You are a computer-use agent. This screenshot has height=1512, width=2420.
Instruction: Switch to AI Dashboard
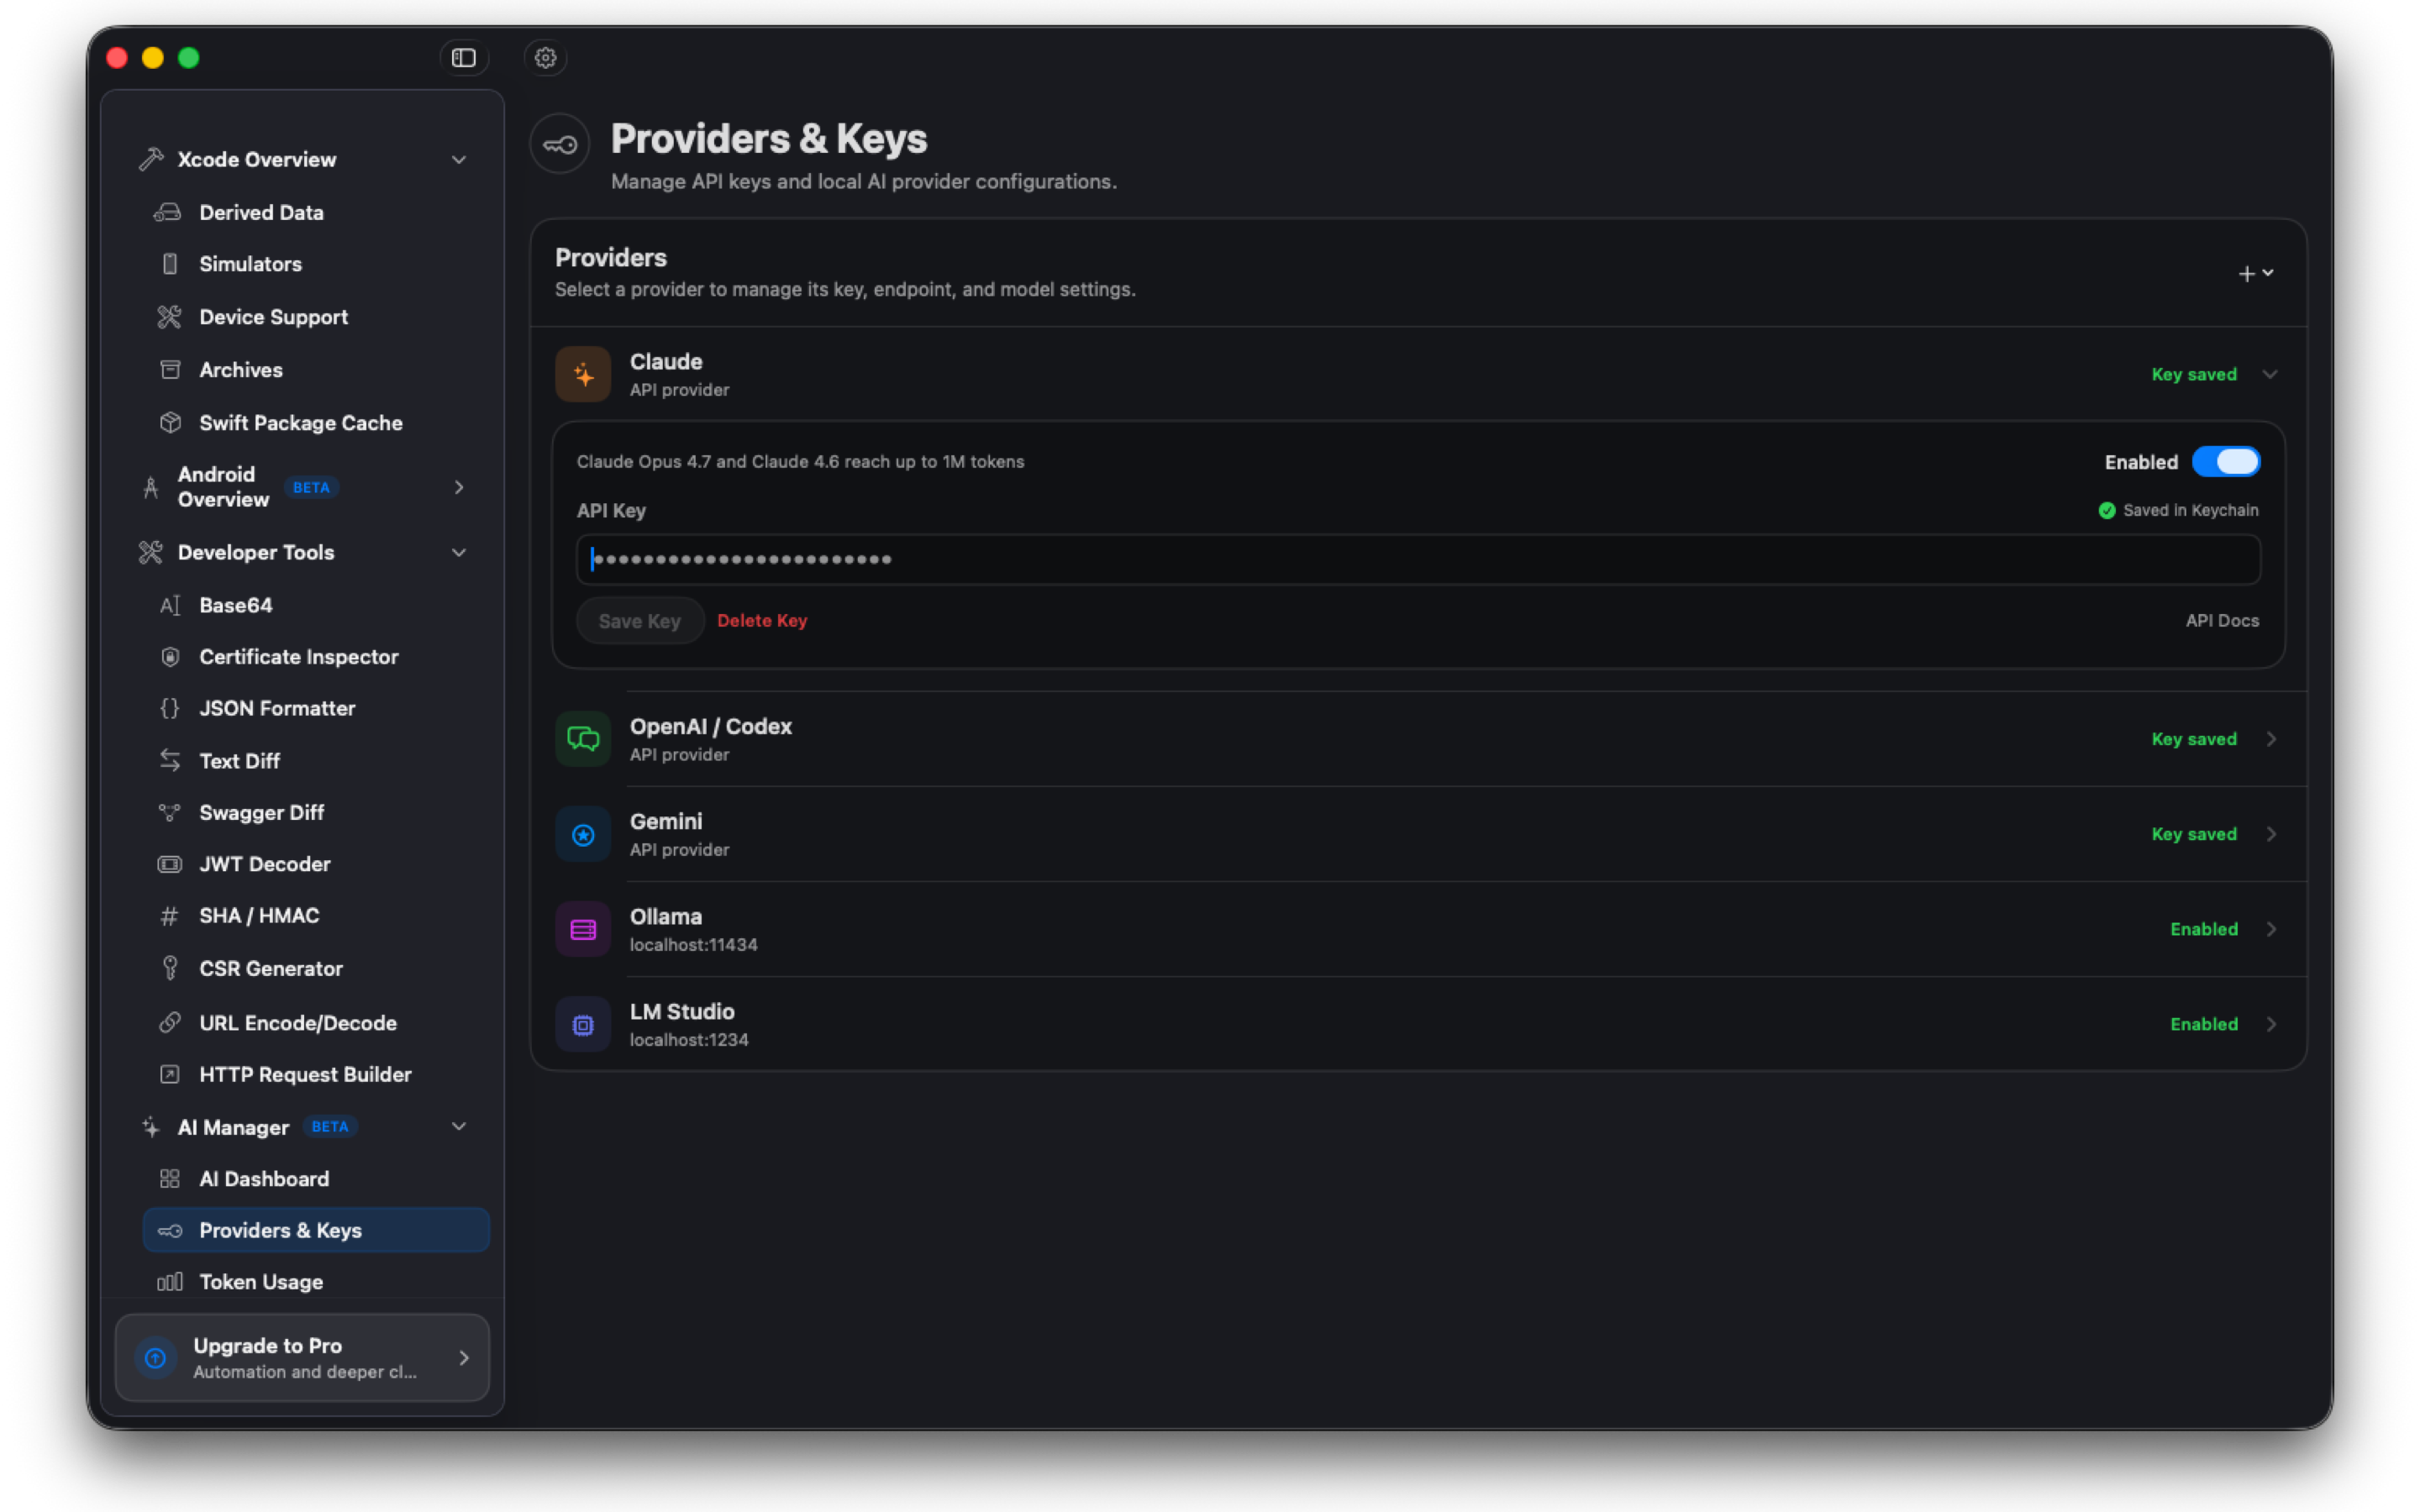(x=316, y=1179)
